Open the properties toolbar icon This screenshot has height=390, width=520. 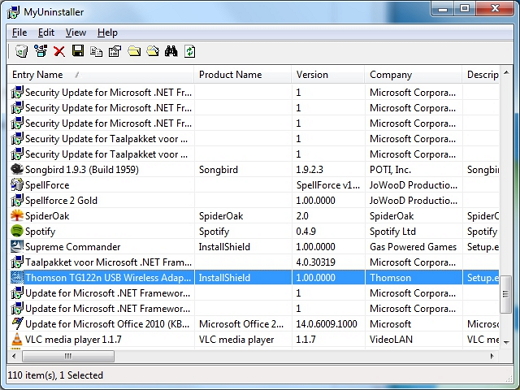pos(115,52)
